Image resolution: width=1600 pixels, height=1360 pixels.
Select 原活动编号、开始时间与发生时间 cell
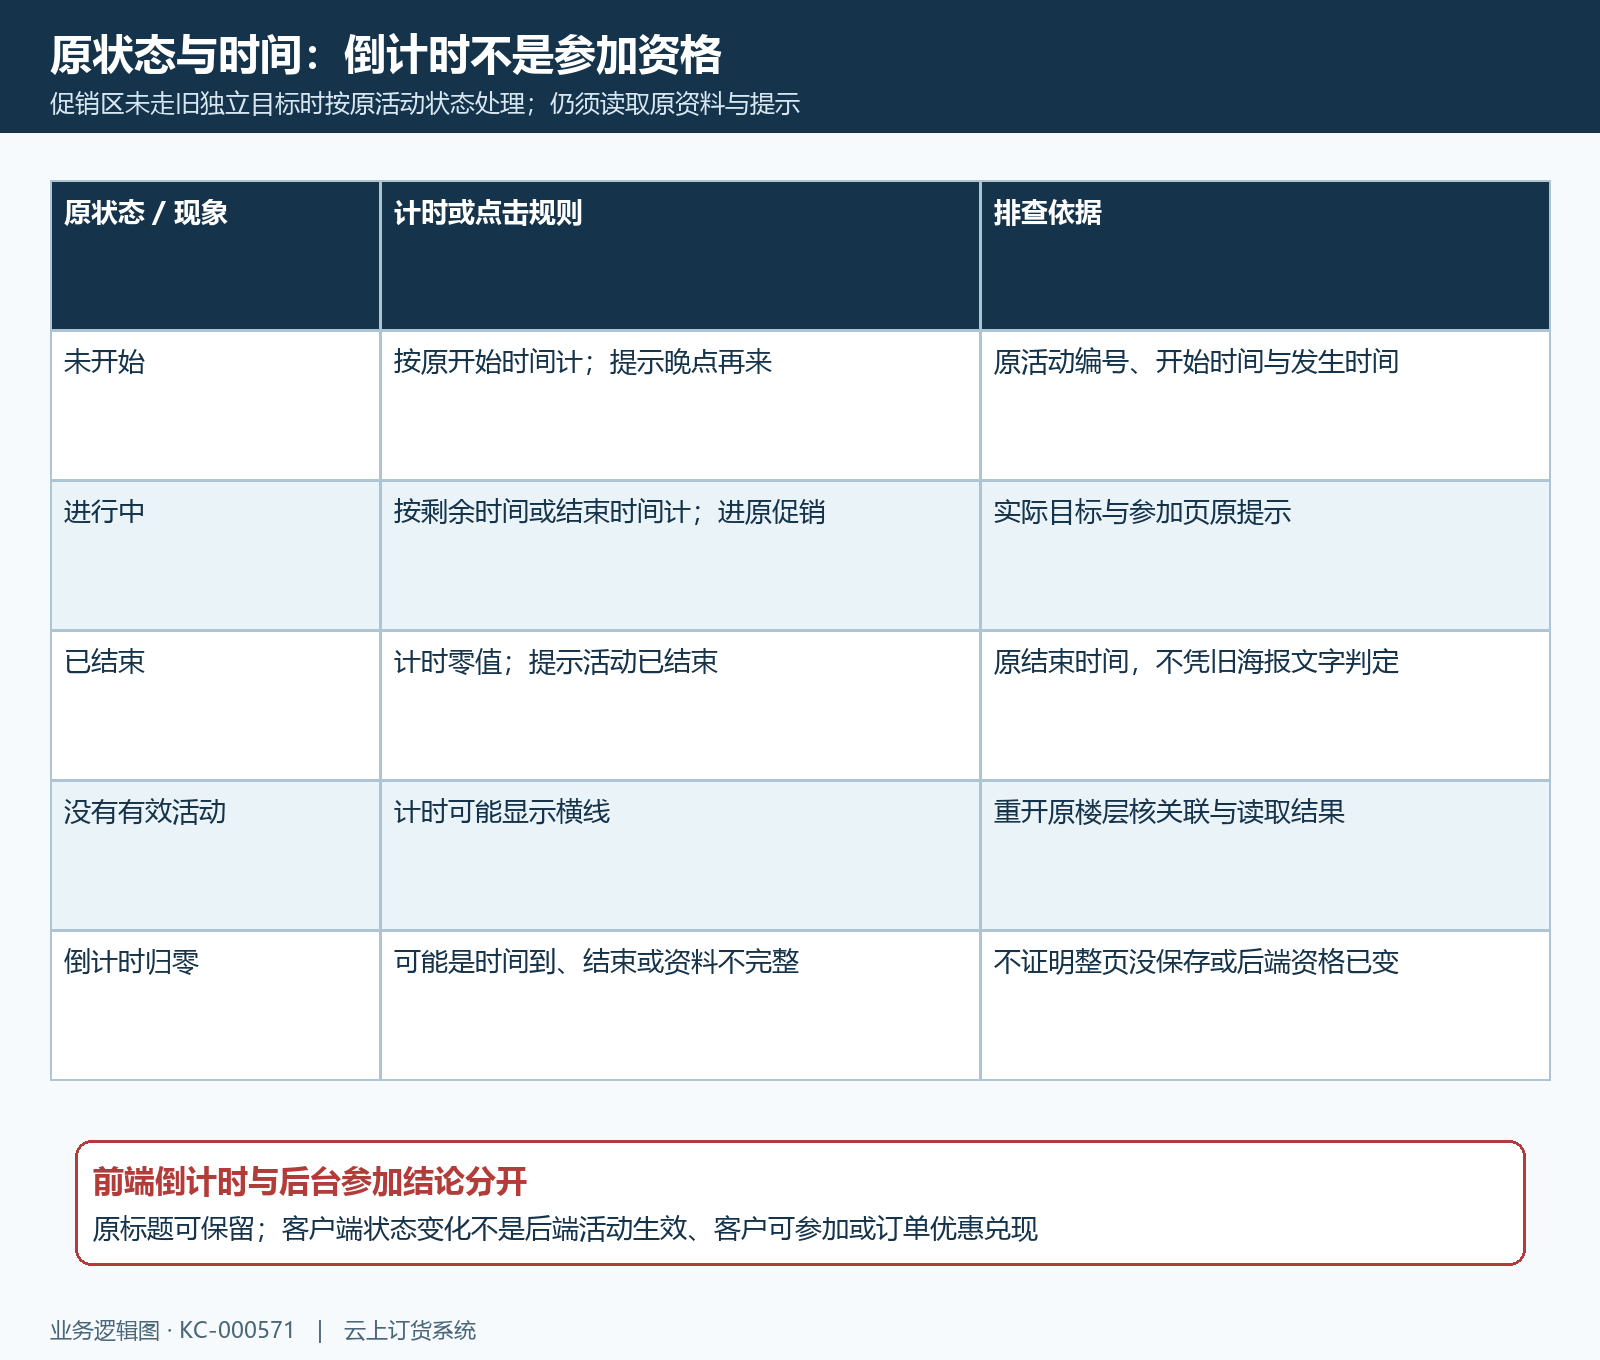click(x=1265, y=405)
